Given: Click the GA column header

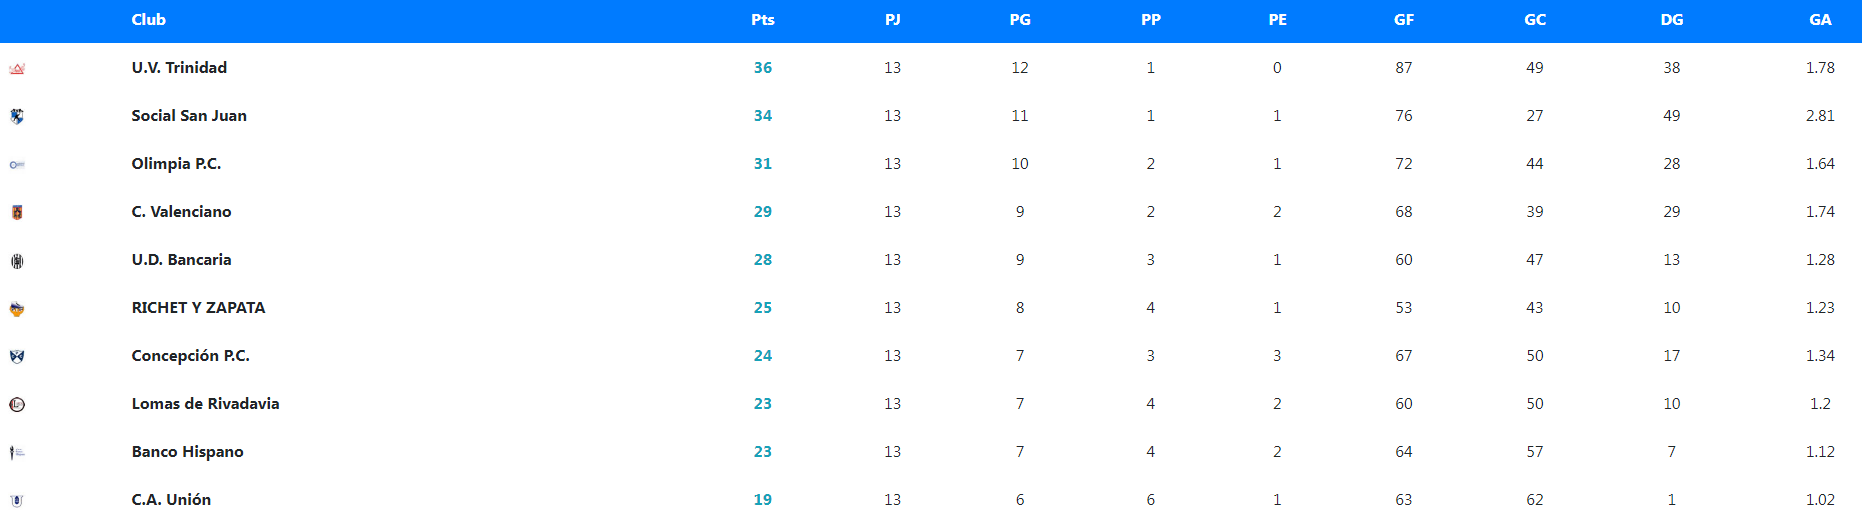Looking at the screenshot, I should pyautogui.click(x=1820, y=20).
